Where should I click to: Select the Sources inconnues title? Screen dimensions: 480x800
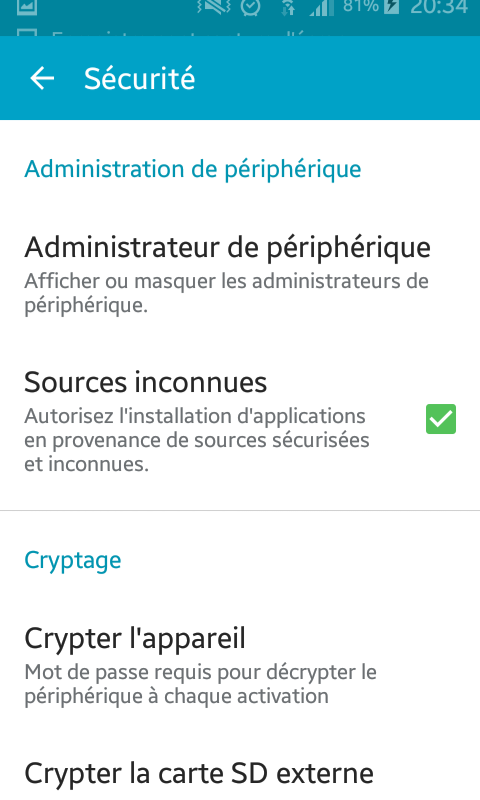click(145, 382)
